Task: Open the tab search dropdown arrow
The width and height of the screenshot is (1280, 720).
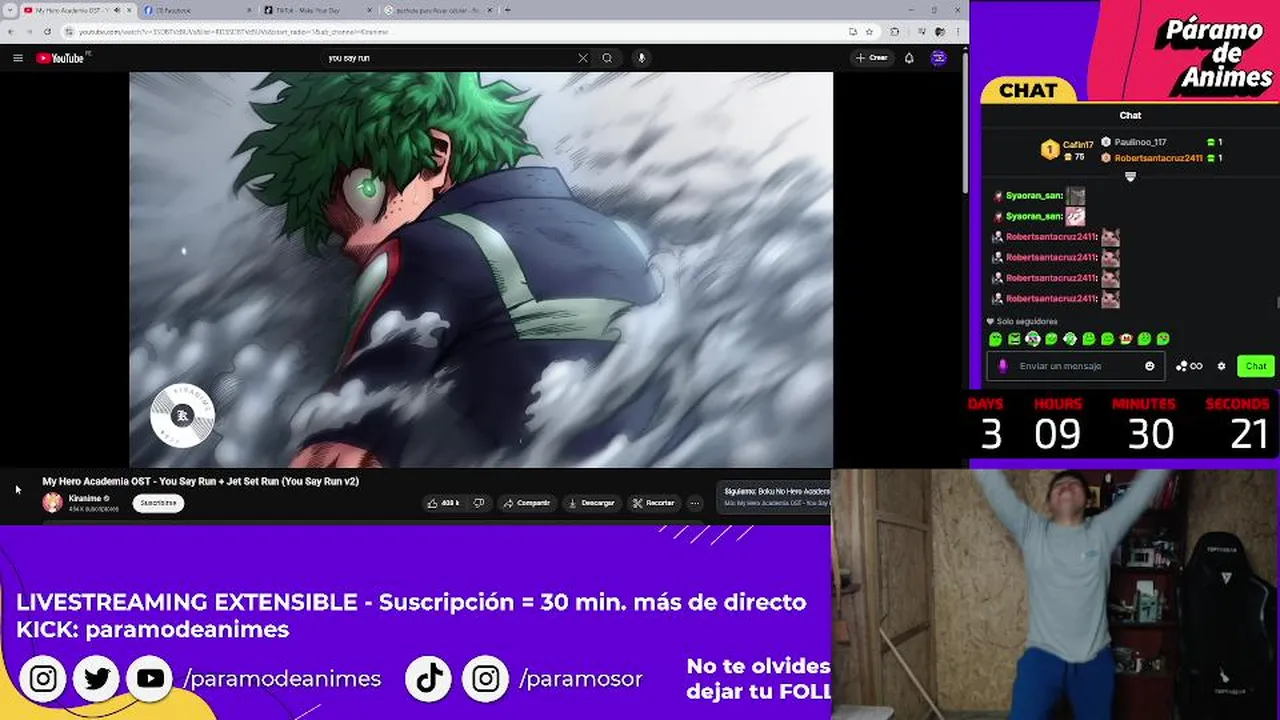Action: pyautogui.click(x=9, y=10)
